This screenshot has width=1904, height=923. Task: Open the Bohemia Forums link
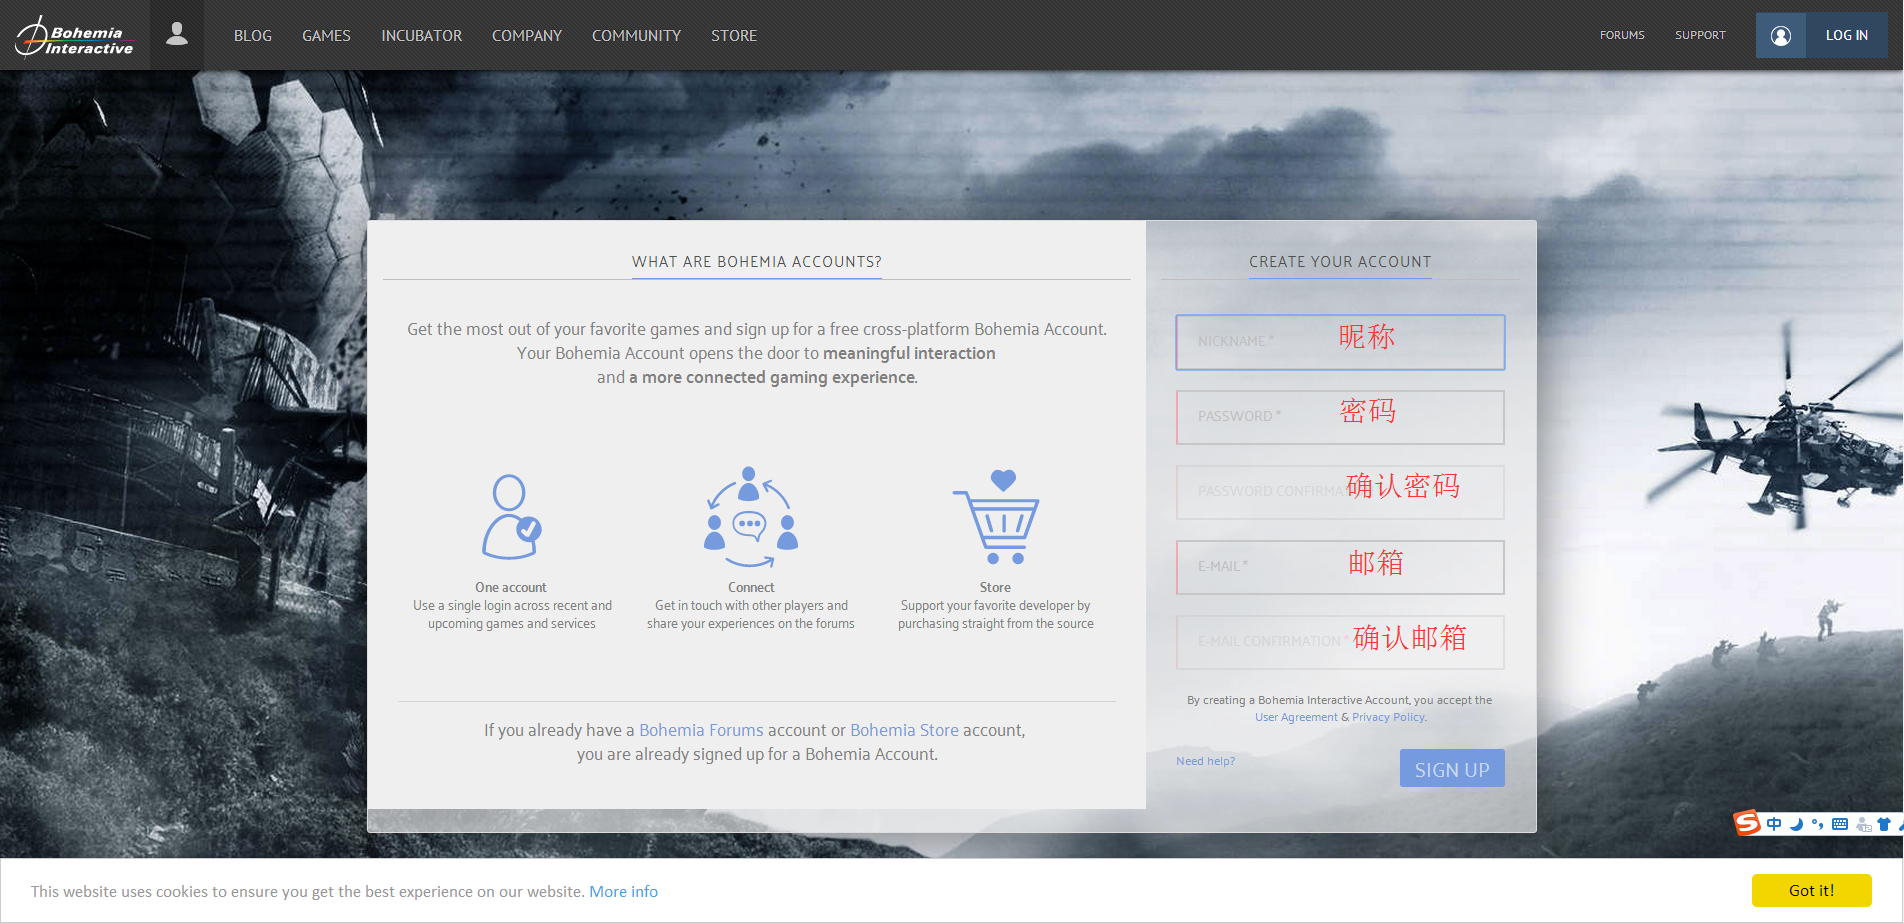tap(701, 730)
